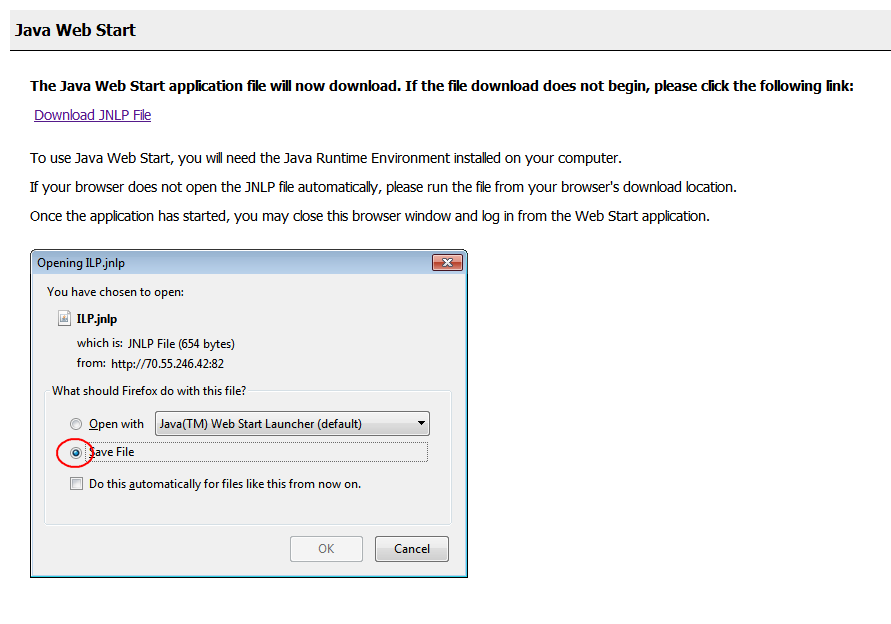Screen dimensions: 891x624
Task: Click the What should Firefox do label
Action: [x=149, y=391]
